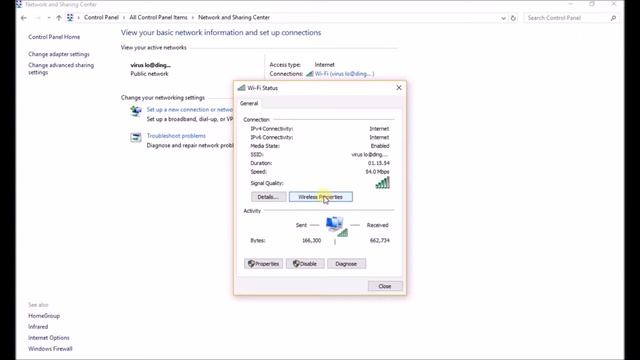Open Infrared under See also
The width and height of the screenshot is (640, 360).
click(38, 327)
